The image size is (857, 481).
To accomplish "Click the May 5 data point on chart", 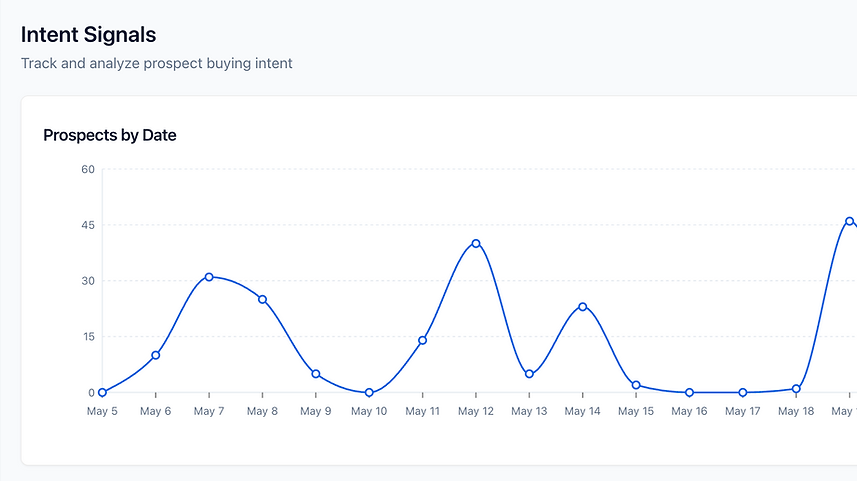I will pos(103,392).
